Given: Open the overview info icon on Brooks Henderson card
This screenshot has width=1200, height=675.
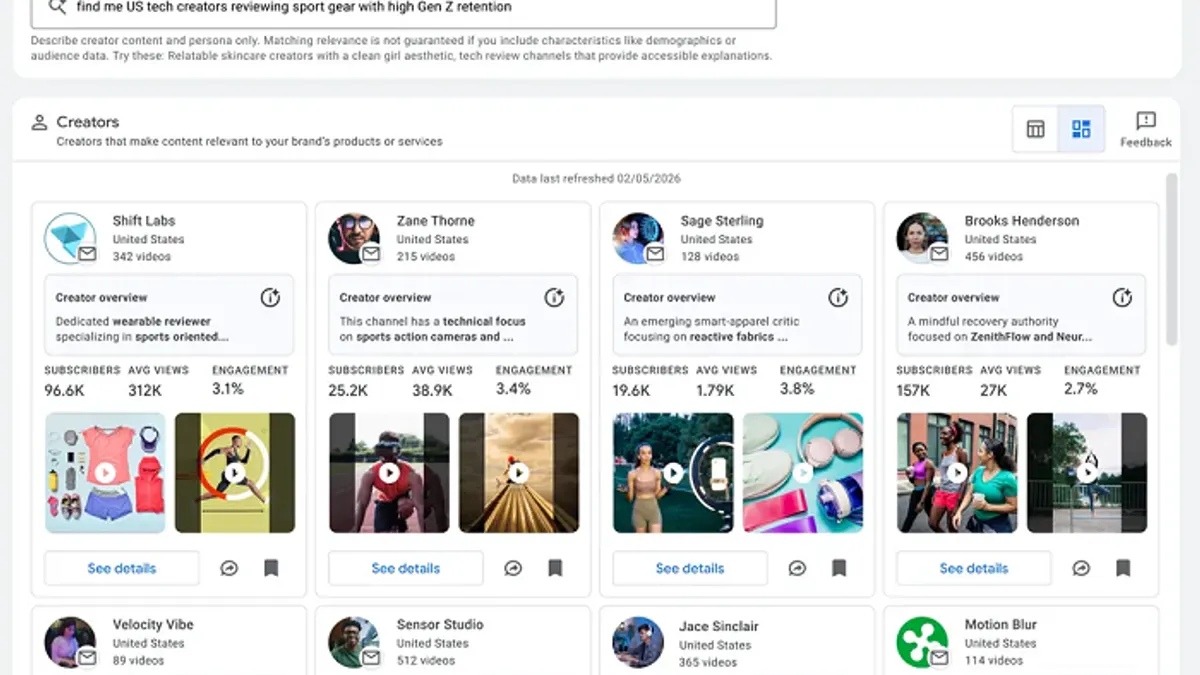Looking at the screenshot, I should [x=1123, y=297].
